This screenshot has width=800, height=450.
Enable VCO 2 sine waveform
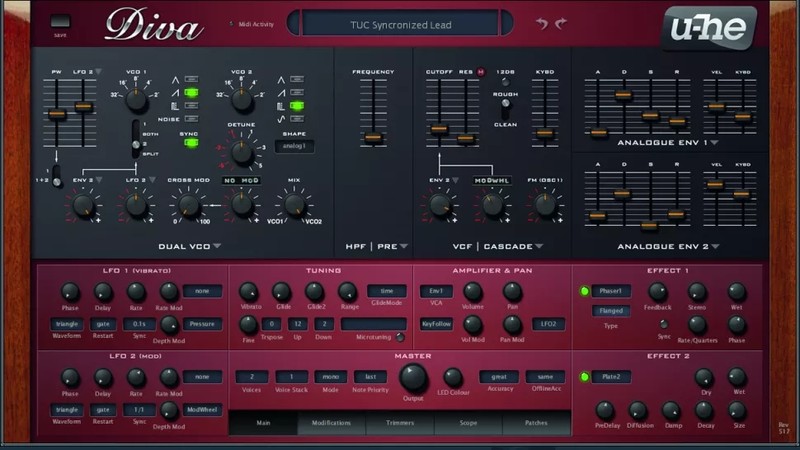(297, 119)
